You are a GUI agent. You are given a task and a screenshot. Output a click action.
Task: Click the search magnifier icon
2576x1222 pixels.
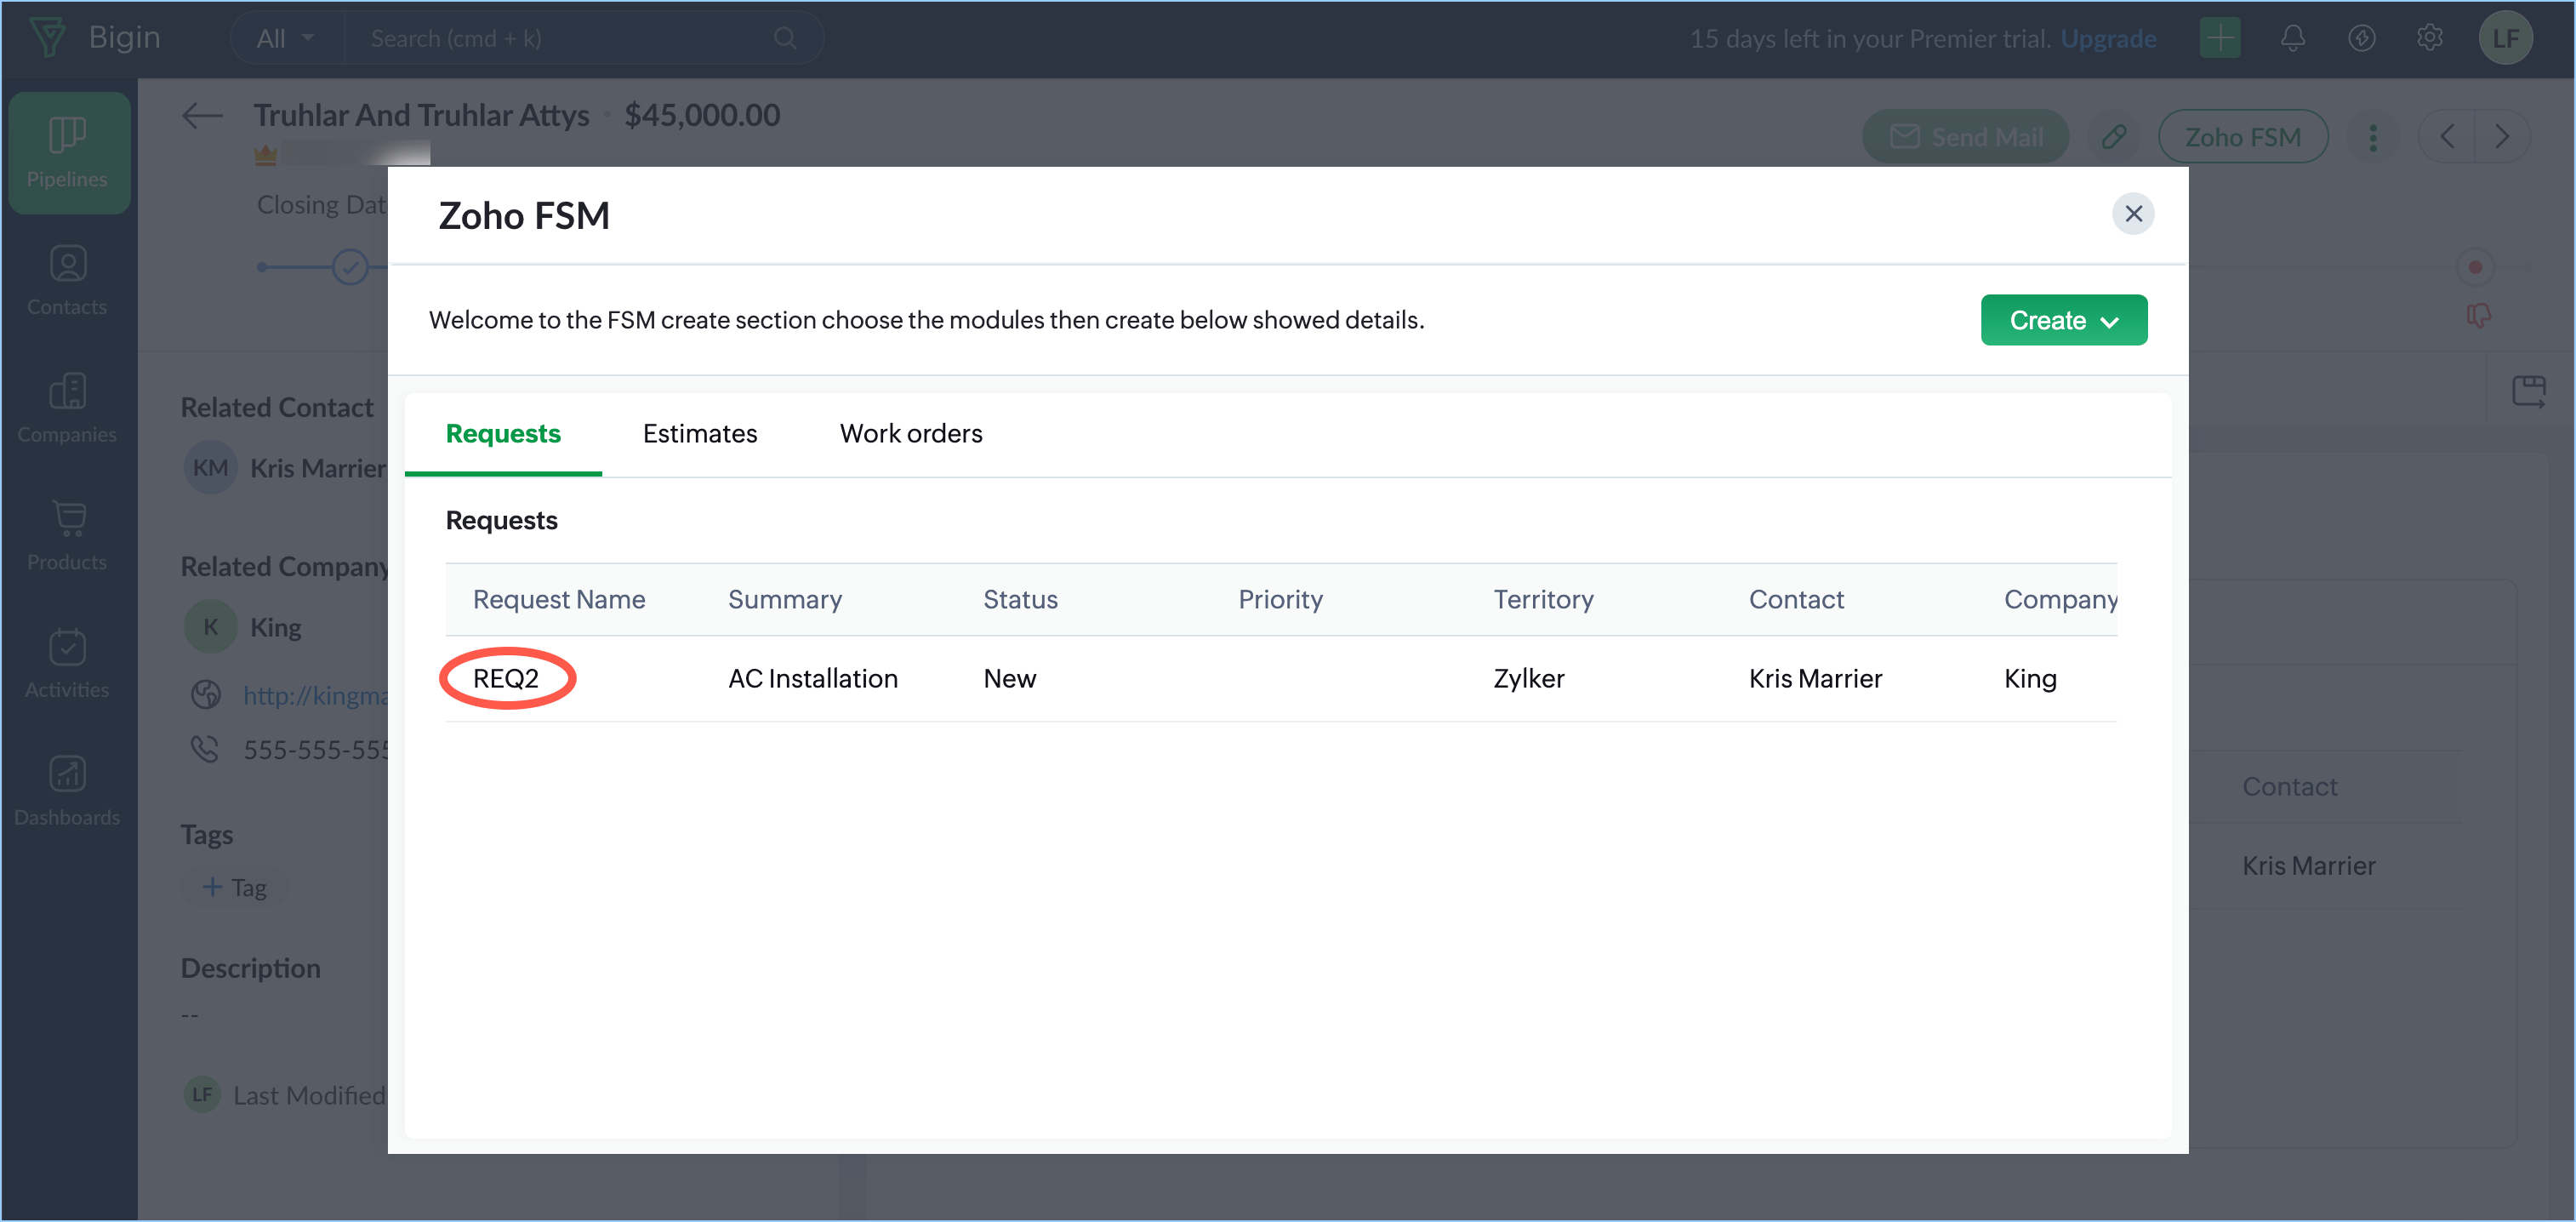pos(785,38)
